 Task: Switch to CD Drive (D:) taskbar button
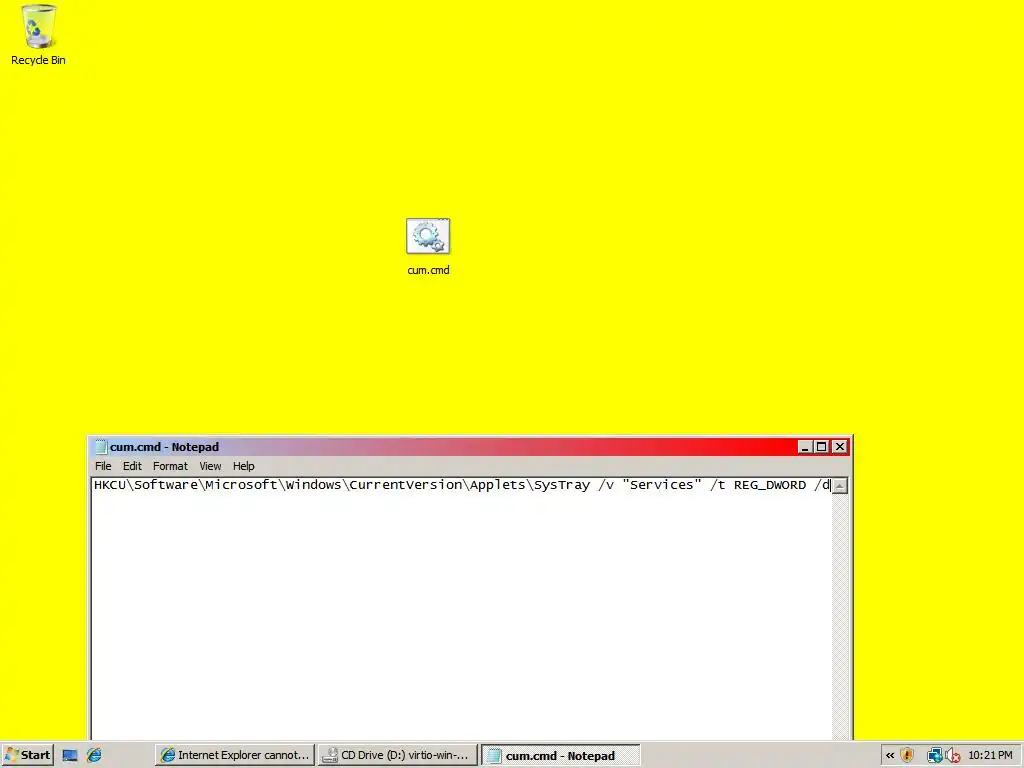click(x=398, y=755)
